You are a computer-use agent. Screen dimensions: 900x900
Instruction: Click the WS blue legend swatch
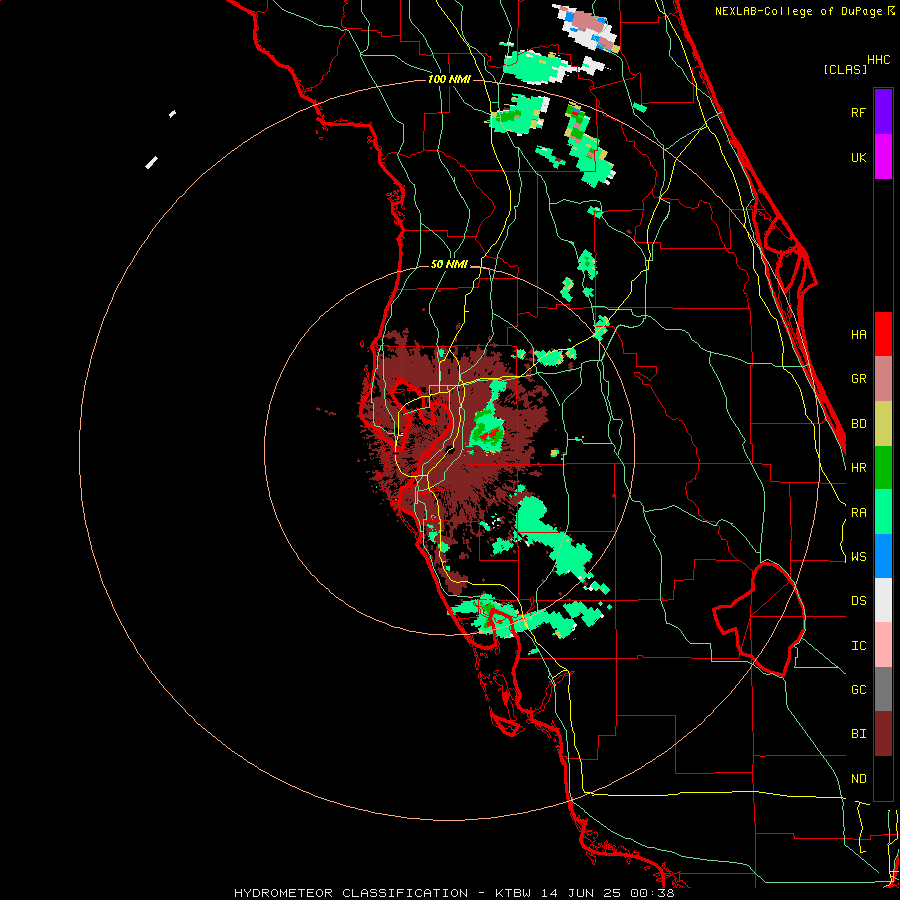883,556
